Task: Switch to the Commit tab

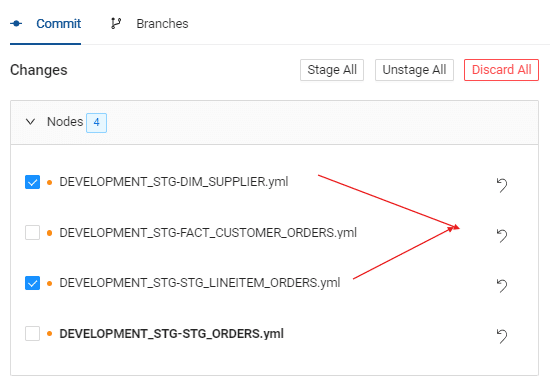Action: (59, 24)
